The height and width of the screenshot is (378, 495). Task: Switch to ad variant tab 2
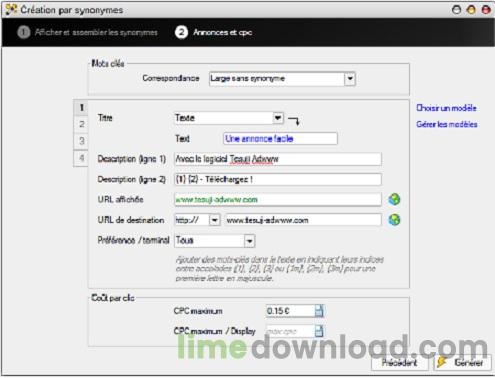pos(81,124)
